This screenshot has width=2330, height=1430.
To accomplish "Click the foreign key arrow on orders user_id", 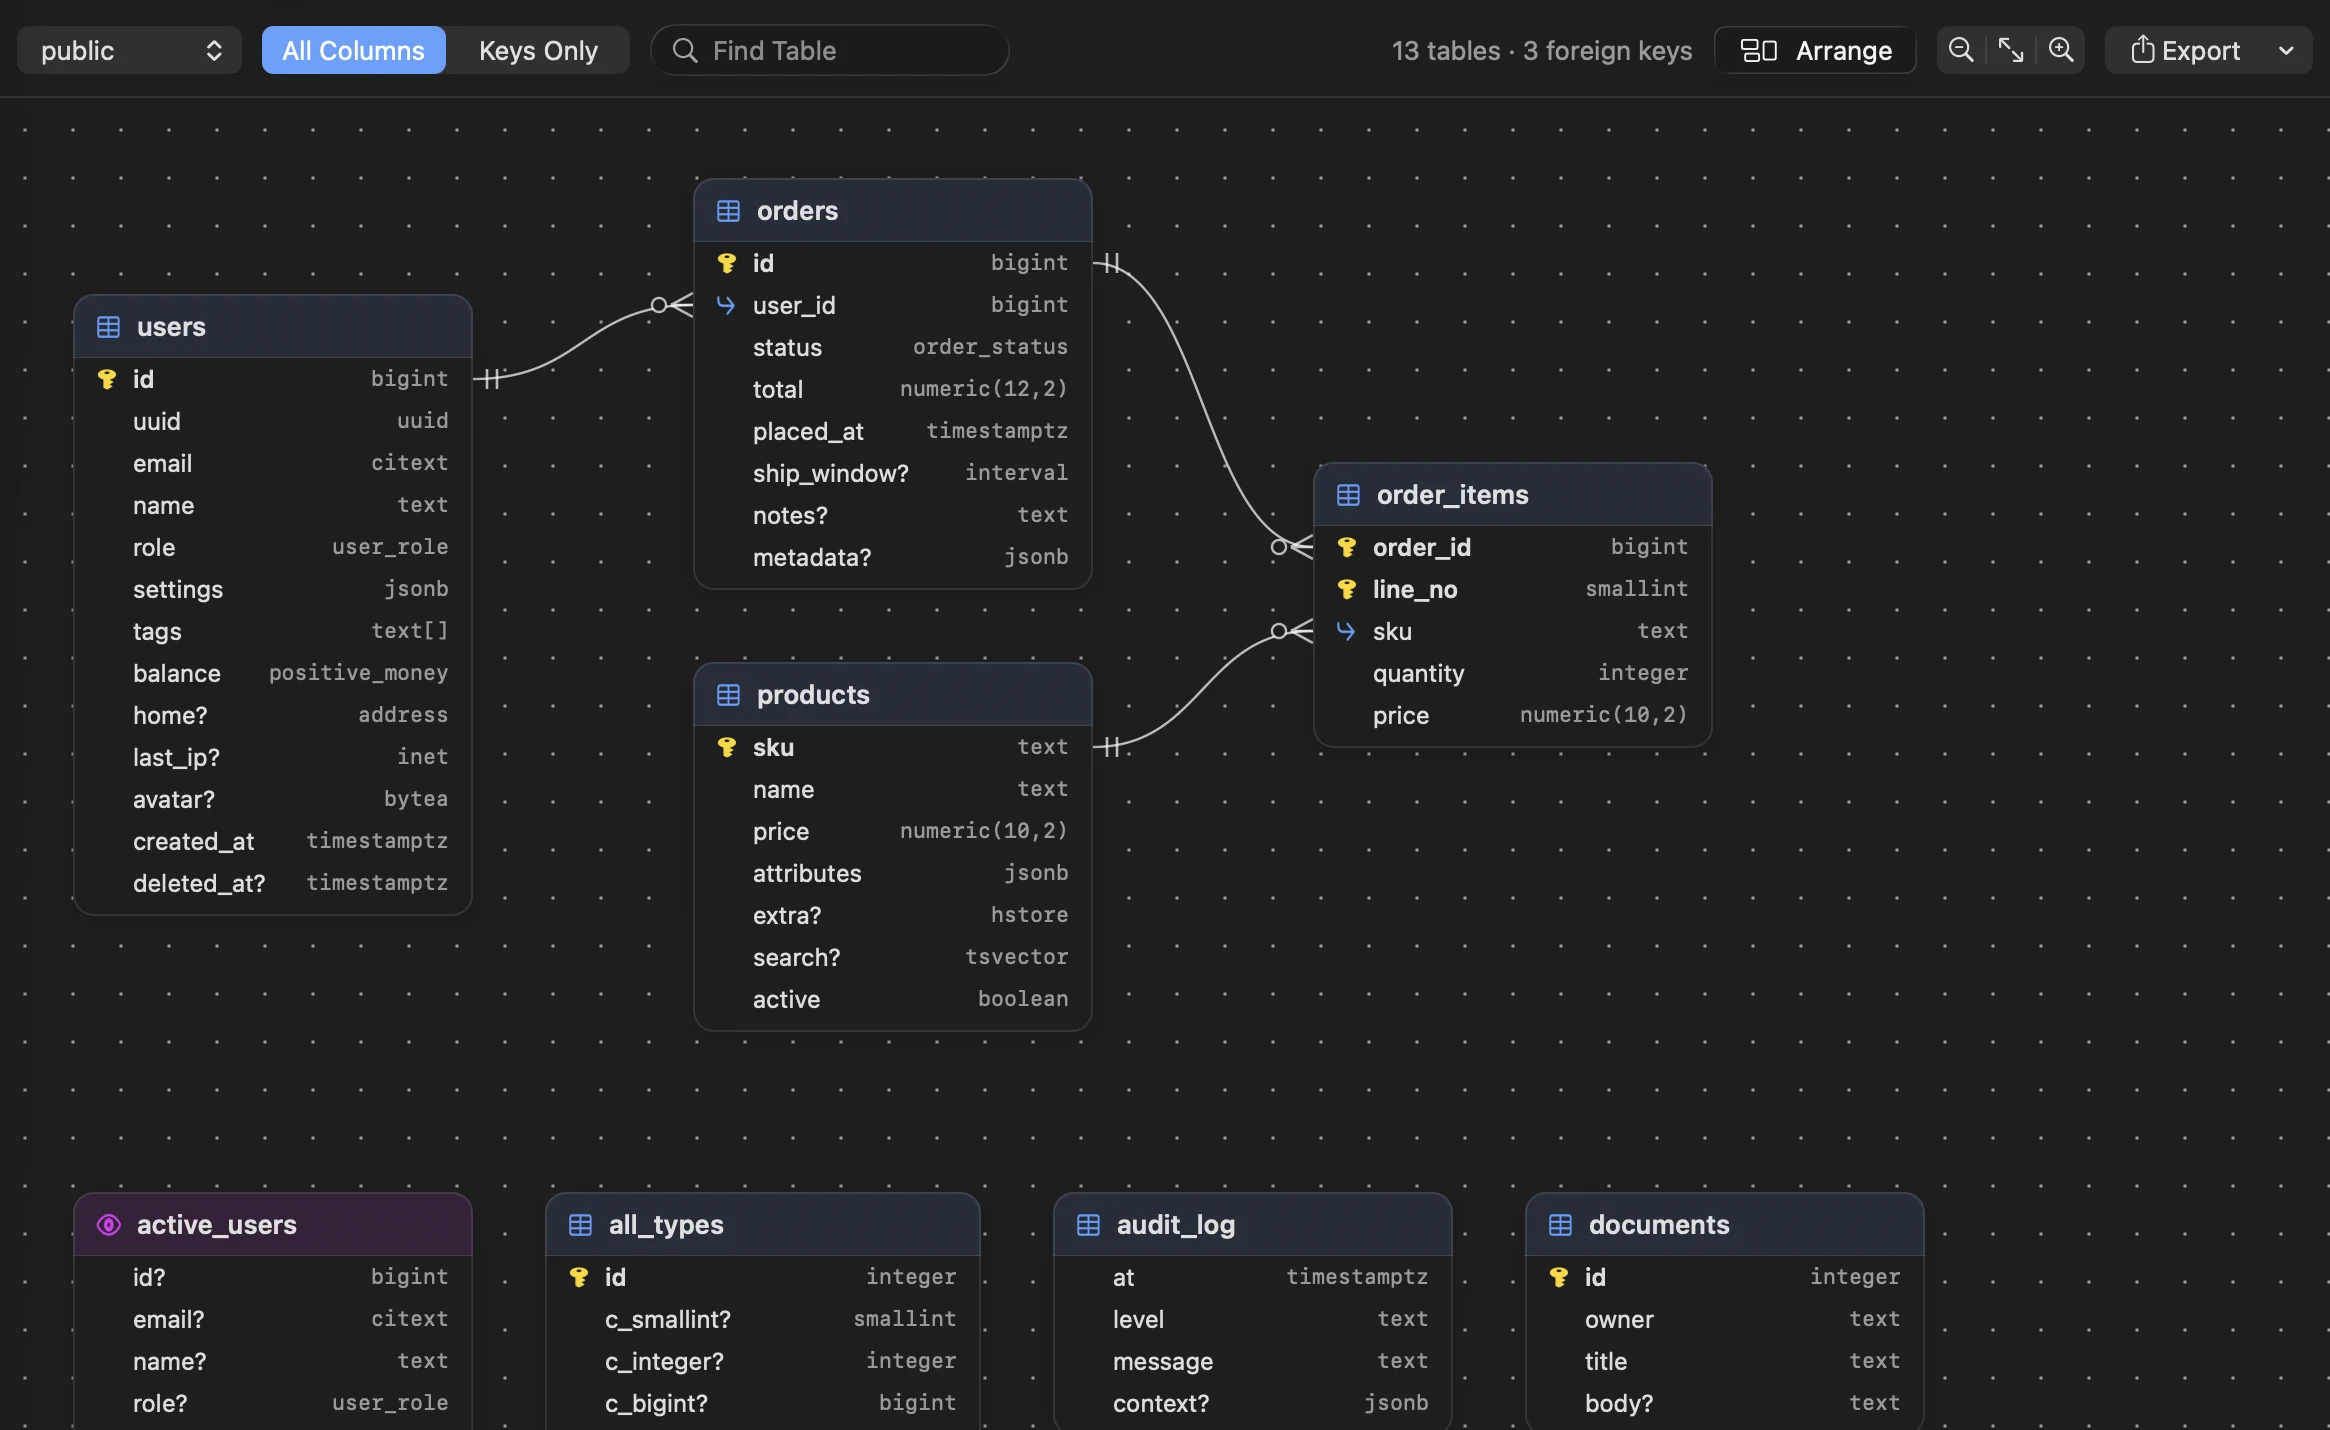I will (x=726, y=305).
